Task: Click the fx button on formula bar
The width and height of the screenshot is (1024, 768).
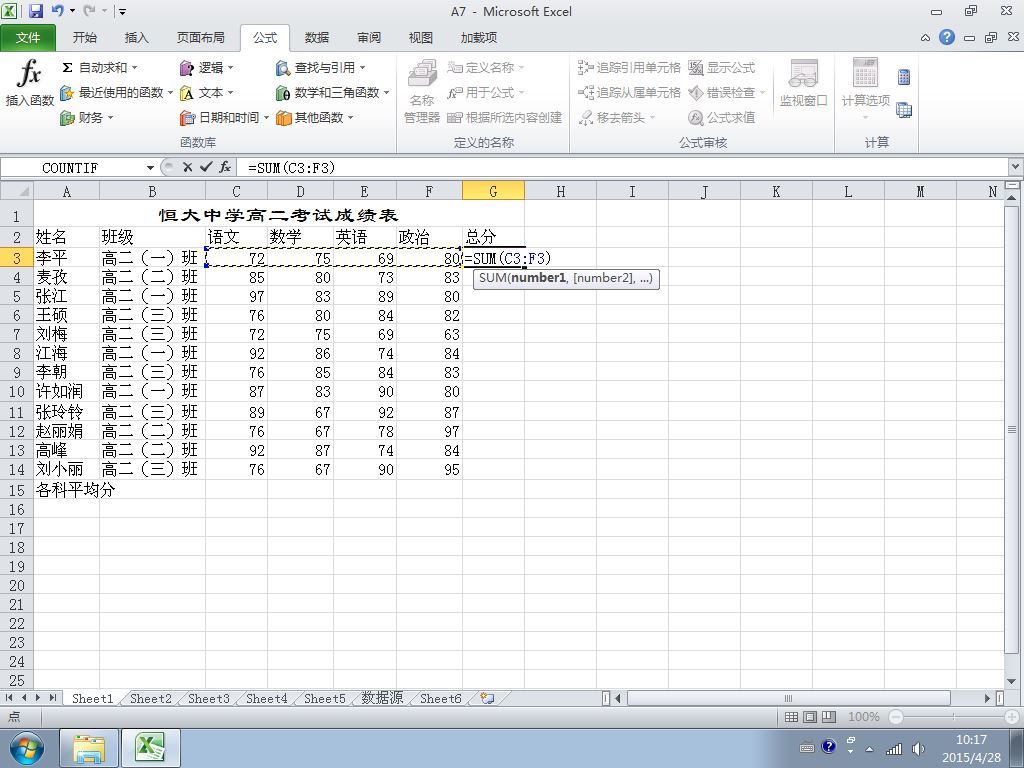Action: click(225, 167)
